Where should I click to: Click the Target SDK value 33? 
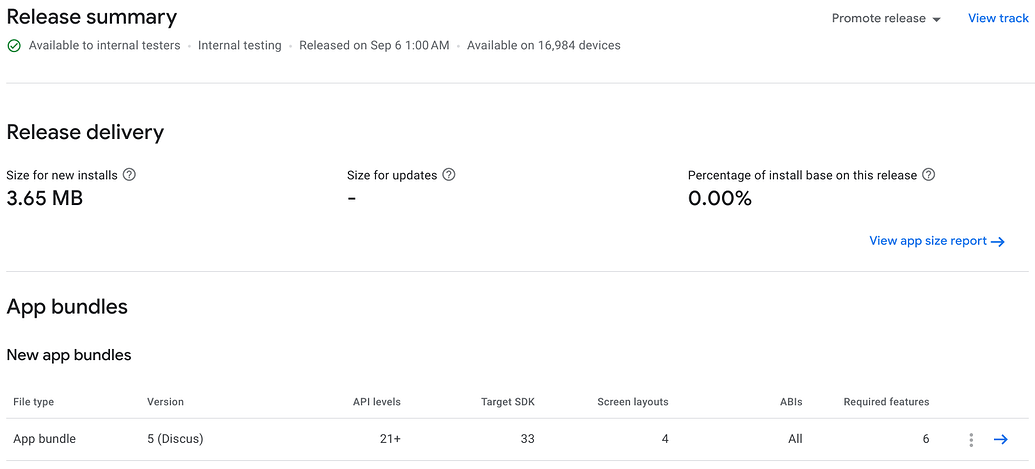[x=527, y=439]
